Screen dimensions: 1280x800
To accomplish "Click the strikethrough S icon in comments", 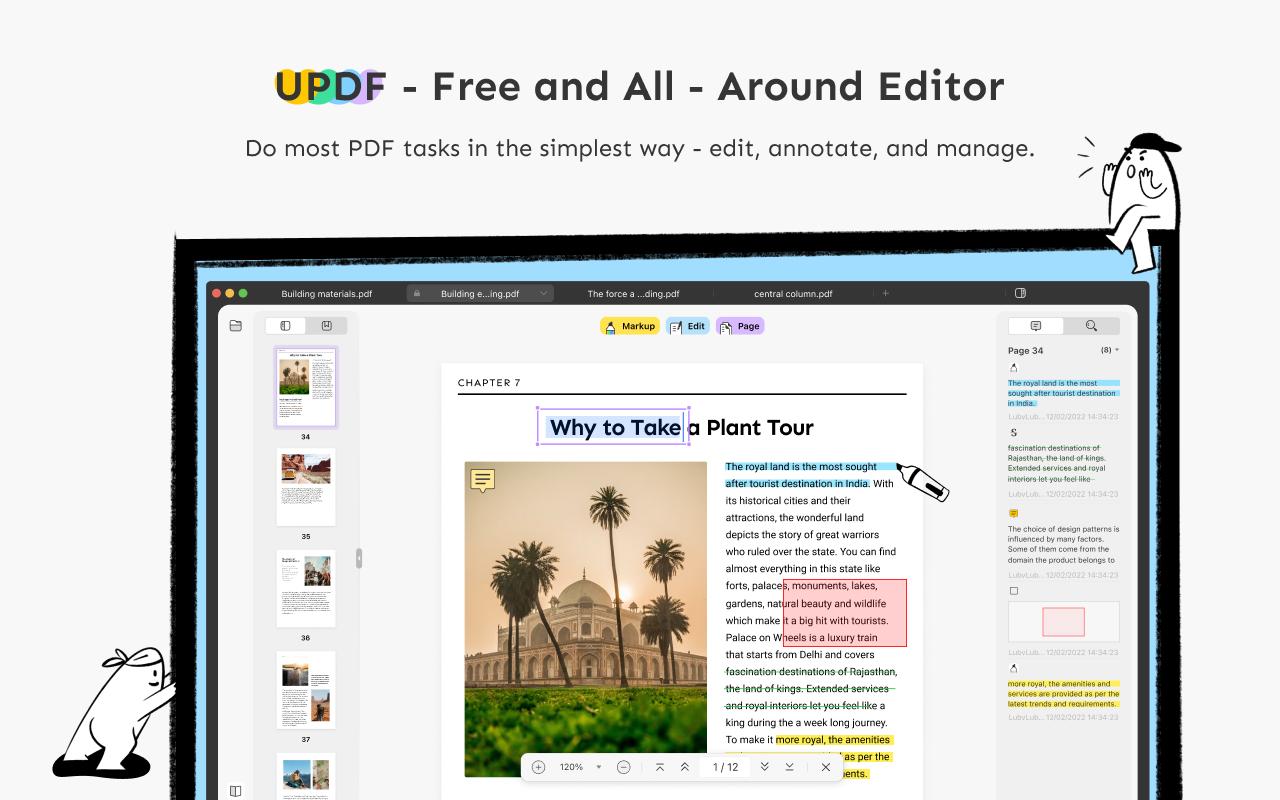I will (1013, 433).
